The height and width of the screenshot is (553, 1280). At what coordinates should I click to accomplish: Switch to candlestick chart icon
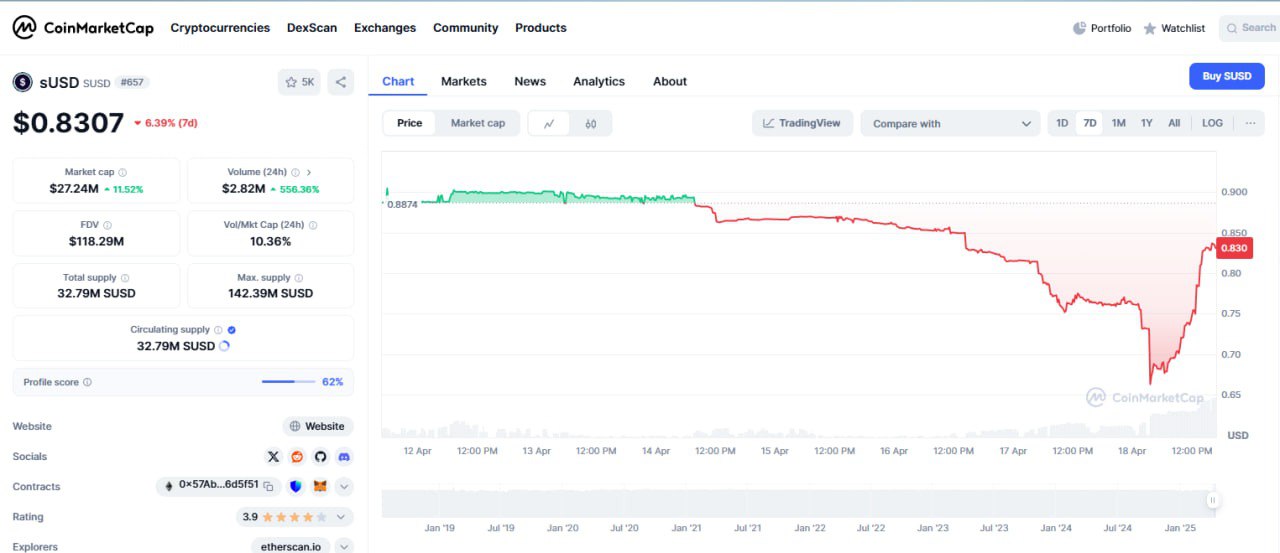pyautogui.click(x=591, y=123)
